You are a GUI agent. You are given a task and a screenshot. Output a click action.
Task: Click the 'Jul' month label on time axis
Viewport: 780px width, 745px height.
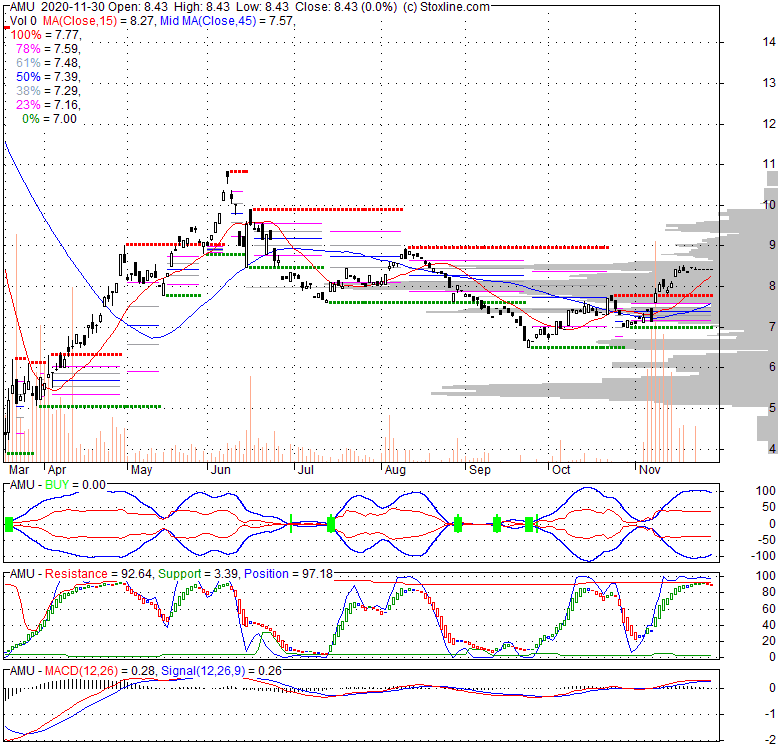coord(305,470)
